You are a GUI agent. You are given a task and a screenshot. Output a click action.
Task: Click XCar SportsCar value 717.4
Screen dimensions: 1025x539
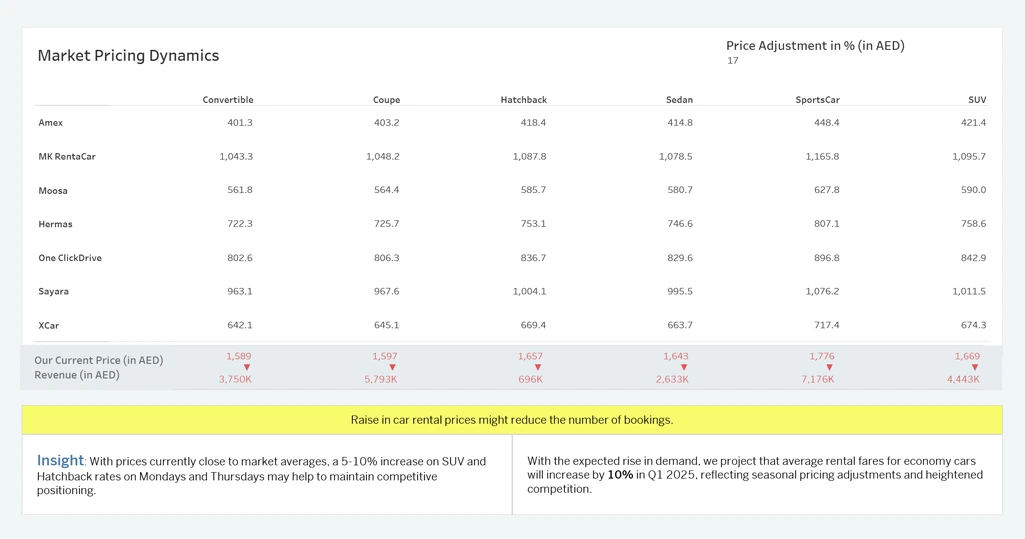coord(827,325)
